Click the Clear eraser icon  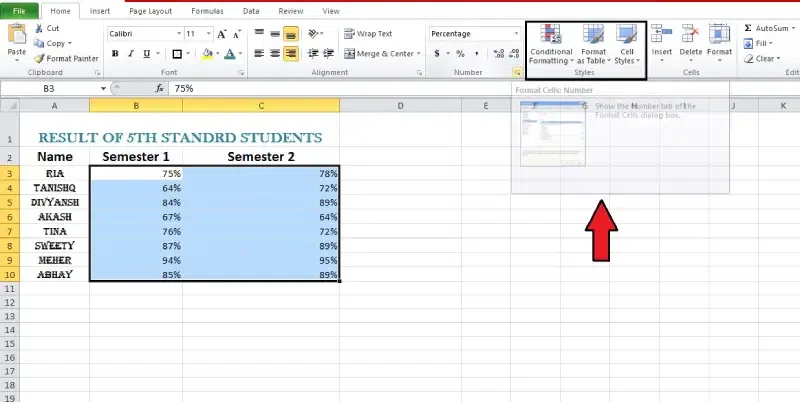point(748,59)
